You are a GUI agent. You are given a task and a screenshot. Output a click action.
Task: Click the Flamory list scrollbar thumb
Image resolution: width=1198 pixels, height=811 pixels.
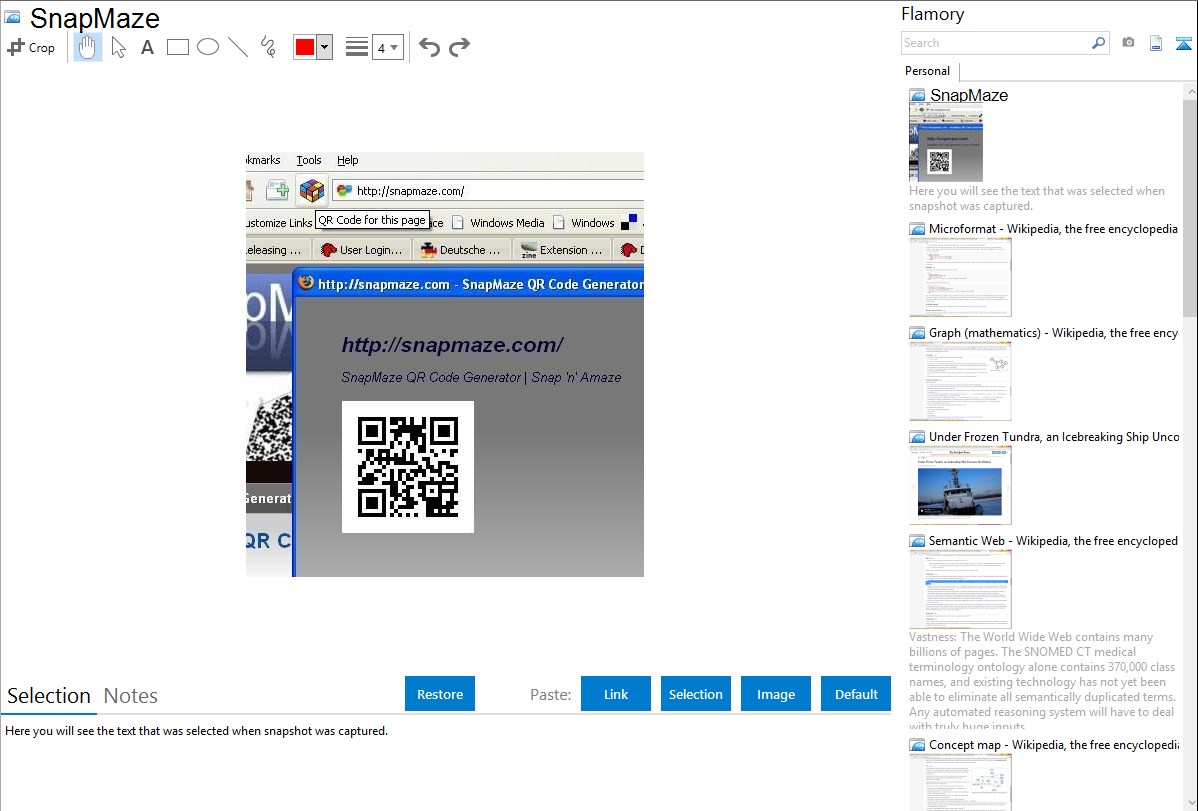tap(1190, 207)
